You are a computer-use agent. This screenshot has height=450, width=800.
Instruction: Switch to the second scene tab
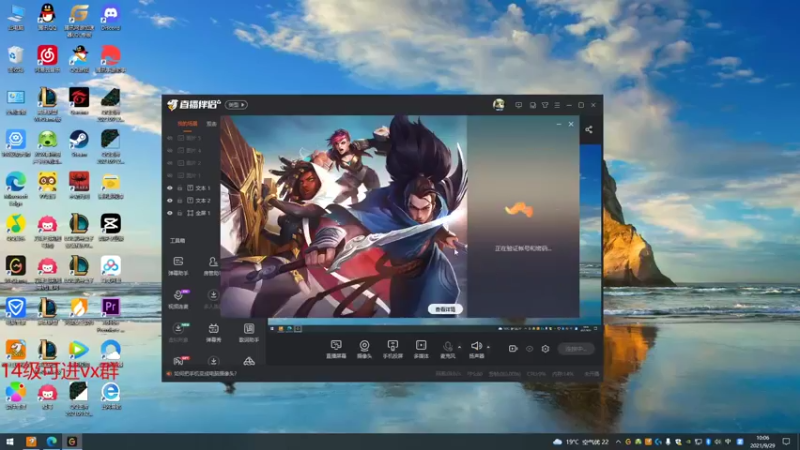coord(211,123)
